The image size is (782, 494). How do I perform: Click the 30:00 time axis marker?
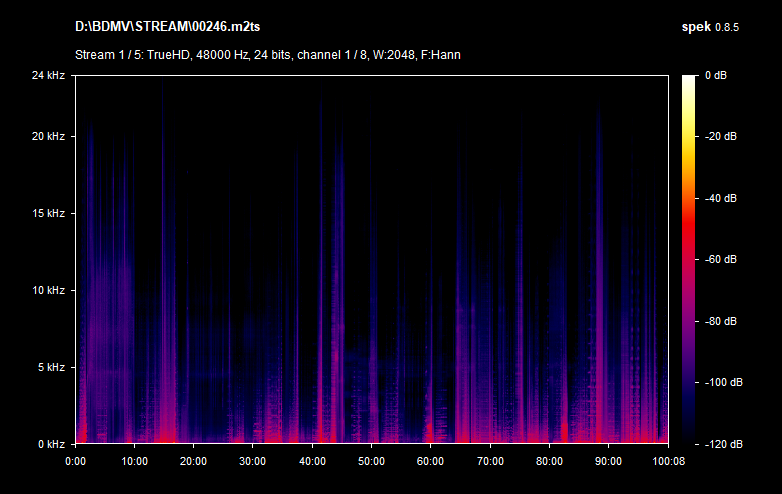coord(252,461)
